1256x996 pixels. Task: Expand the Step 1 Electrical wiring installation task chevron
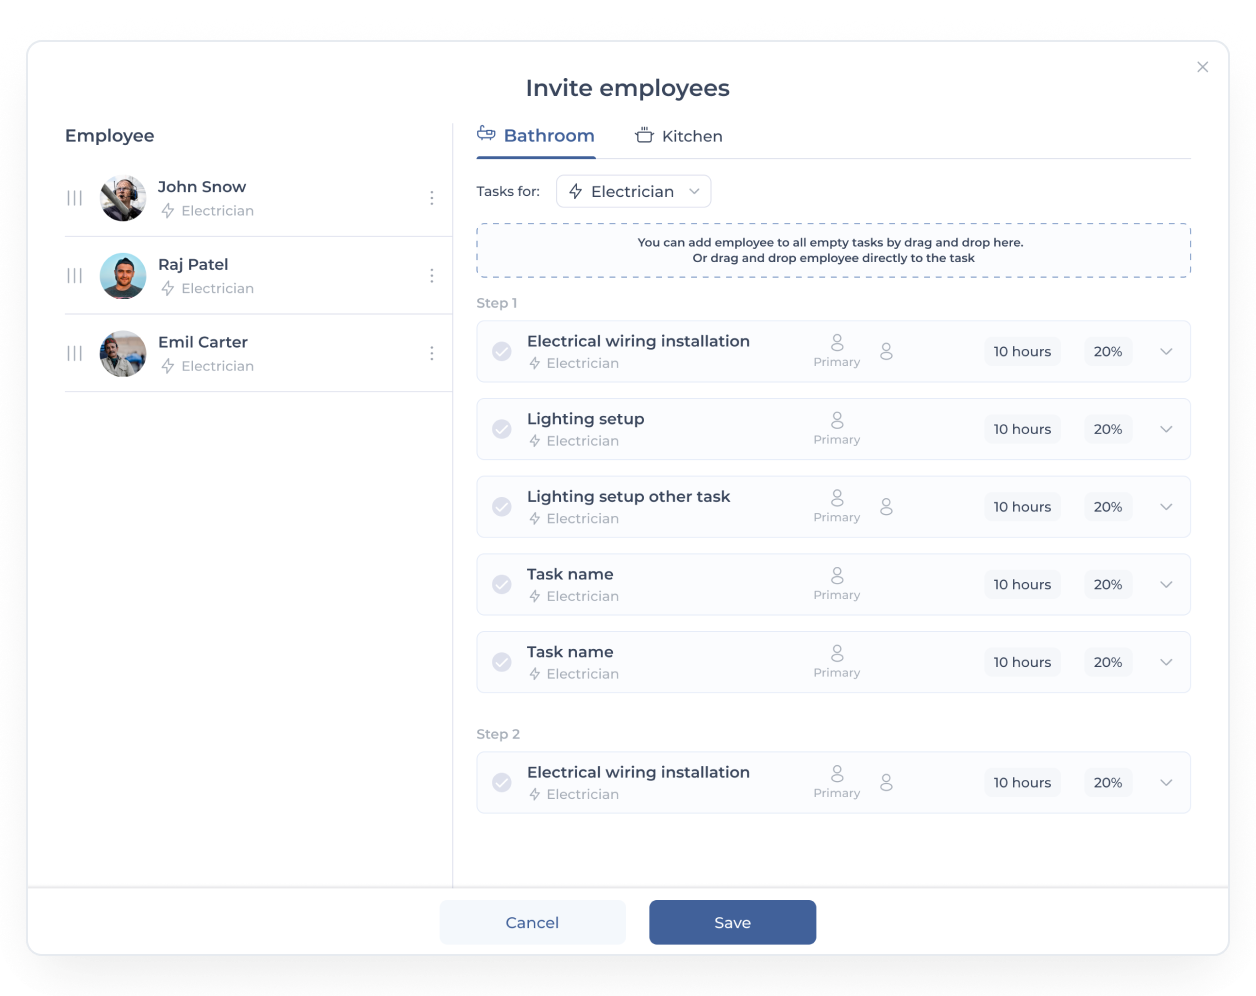point(1166,352)
